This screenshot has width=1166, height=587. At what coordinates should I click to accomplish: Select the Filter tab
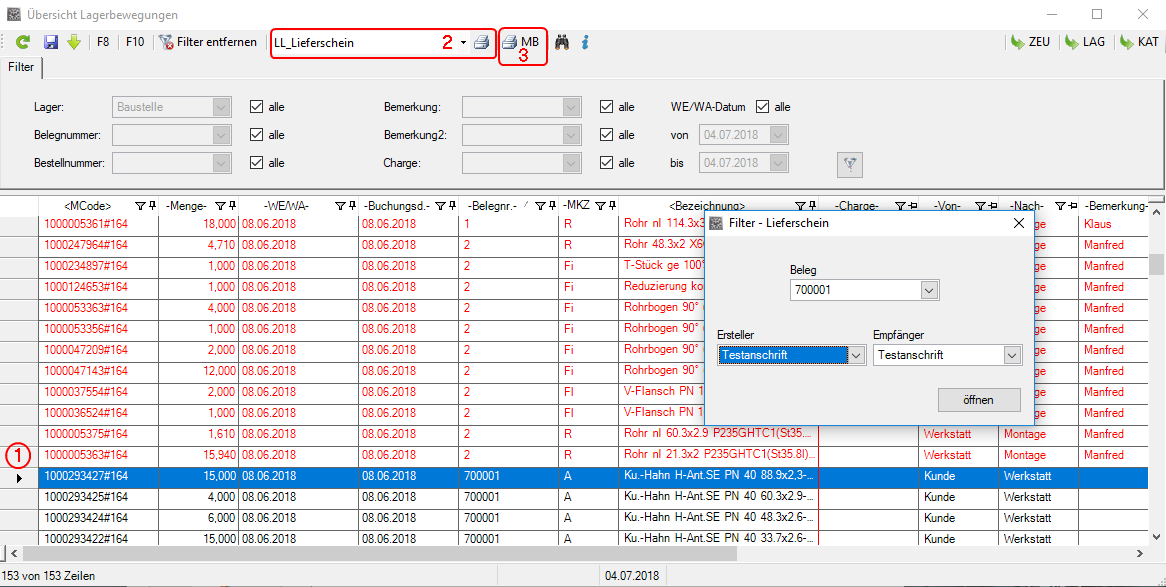(x=21, y=68)
